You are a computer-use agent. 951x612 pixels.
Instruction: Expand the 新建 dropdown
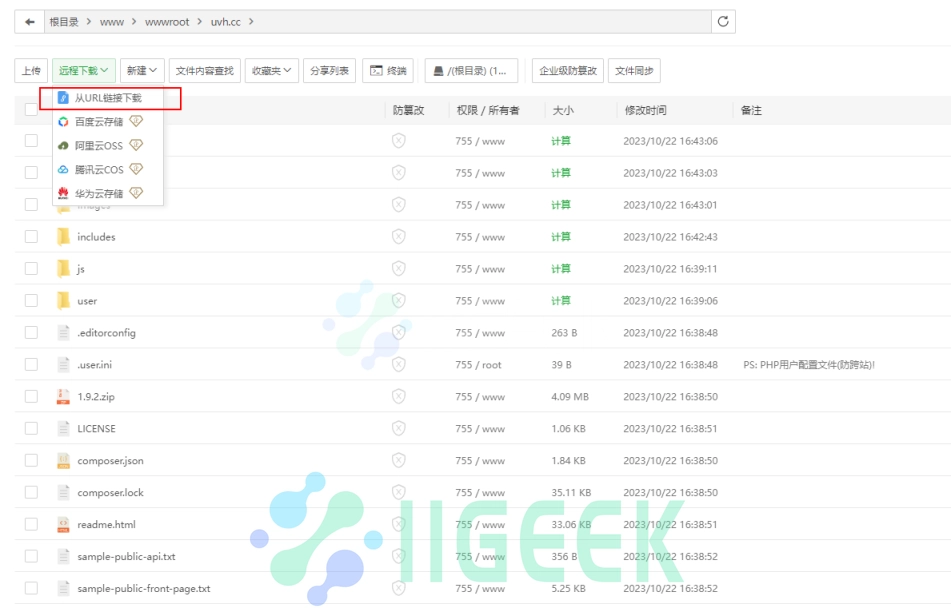[140, 69]
